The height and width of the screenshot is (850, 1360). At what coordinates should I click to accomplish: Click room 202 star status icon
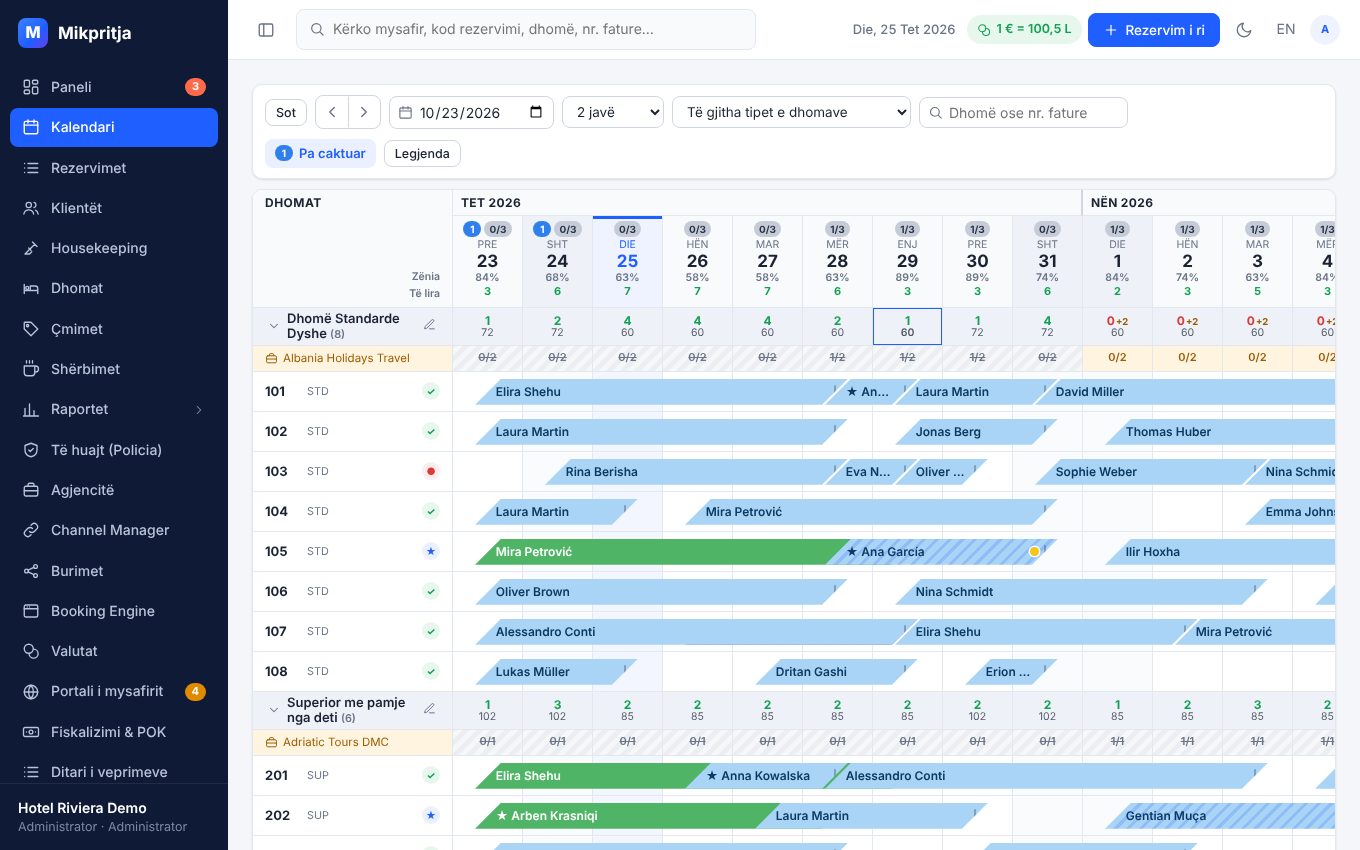tap(431, 815)
